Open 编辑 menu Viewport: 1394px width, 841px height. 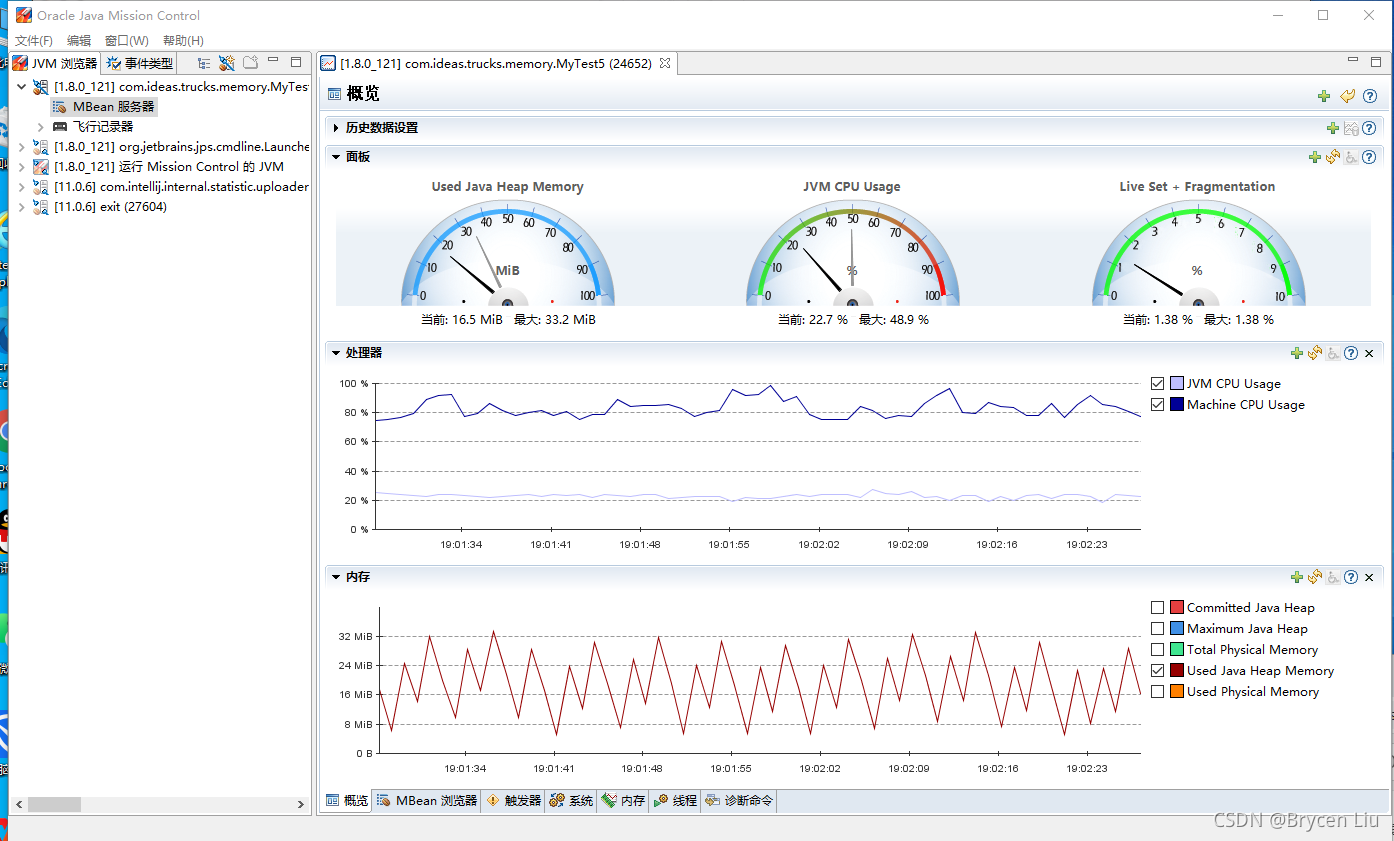[x=79, y=41]
